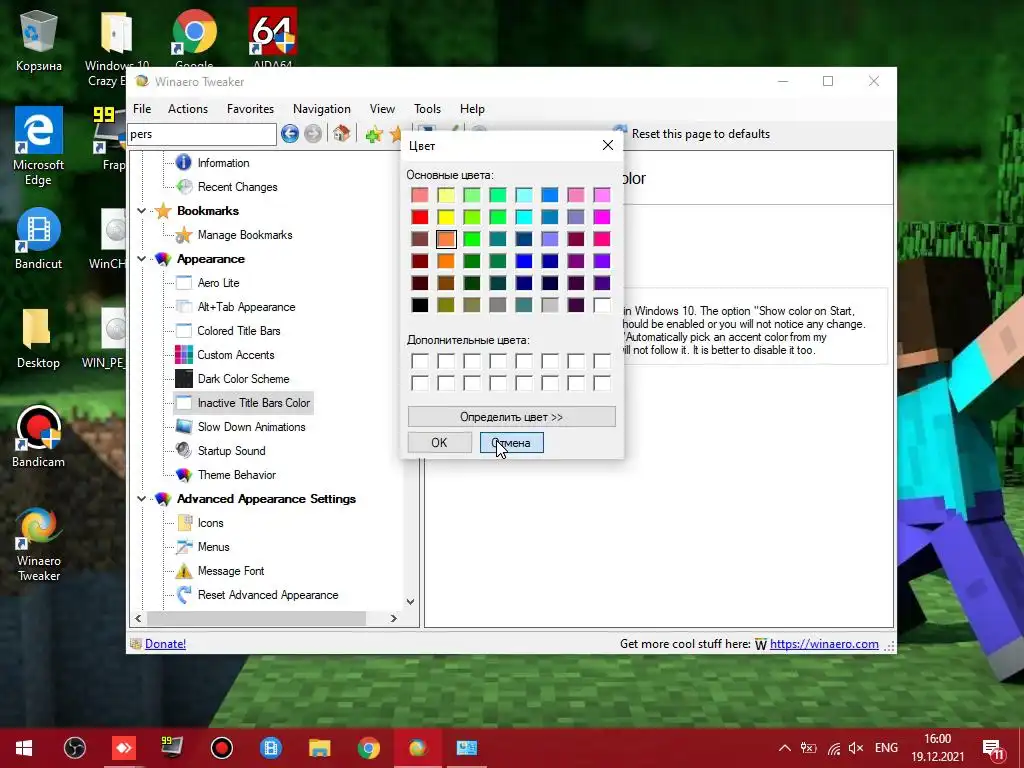The height and width of the screenshot is (768, 1024).
Task: Click the Back navigation arrow in toolbar
Action: (290, 134)
